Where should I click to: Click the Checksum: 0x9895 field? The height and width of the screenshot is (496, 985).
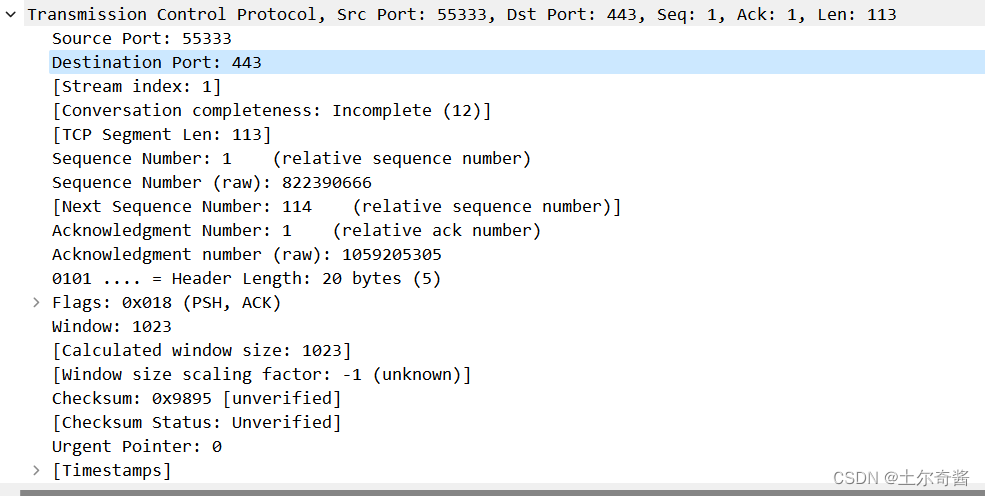click(x=196, y=398)
